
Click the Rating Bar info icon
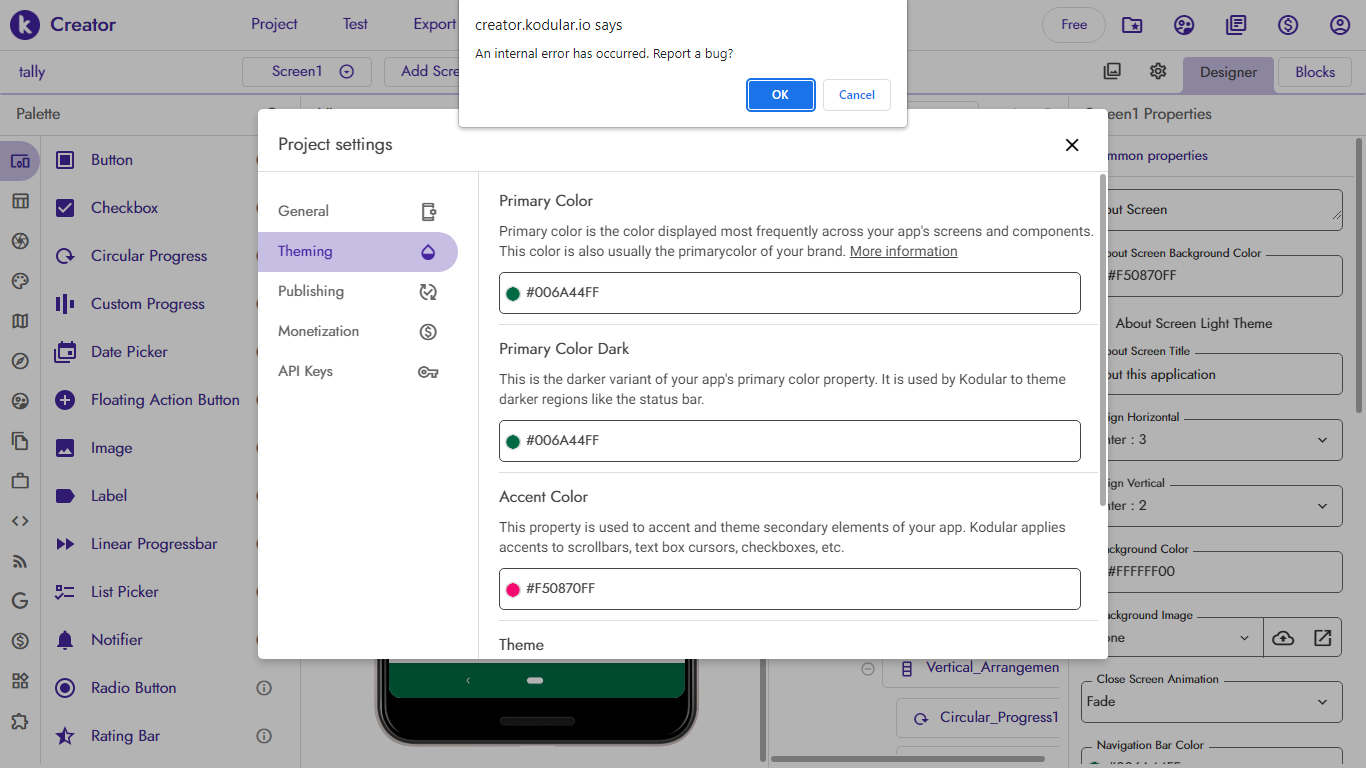click(x=264, y=736)
